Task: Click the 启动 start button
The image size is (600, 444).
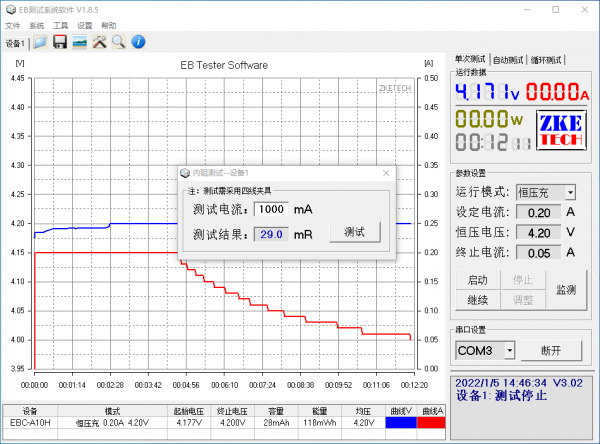Action: [477, 280]
